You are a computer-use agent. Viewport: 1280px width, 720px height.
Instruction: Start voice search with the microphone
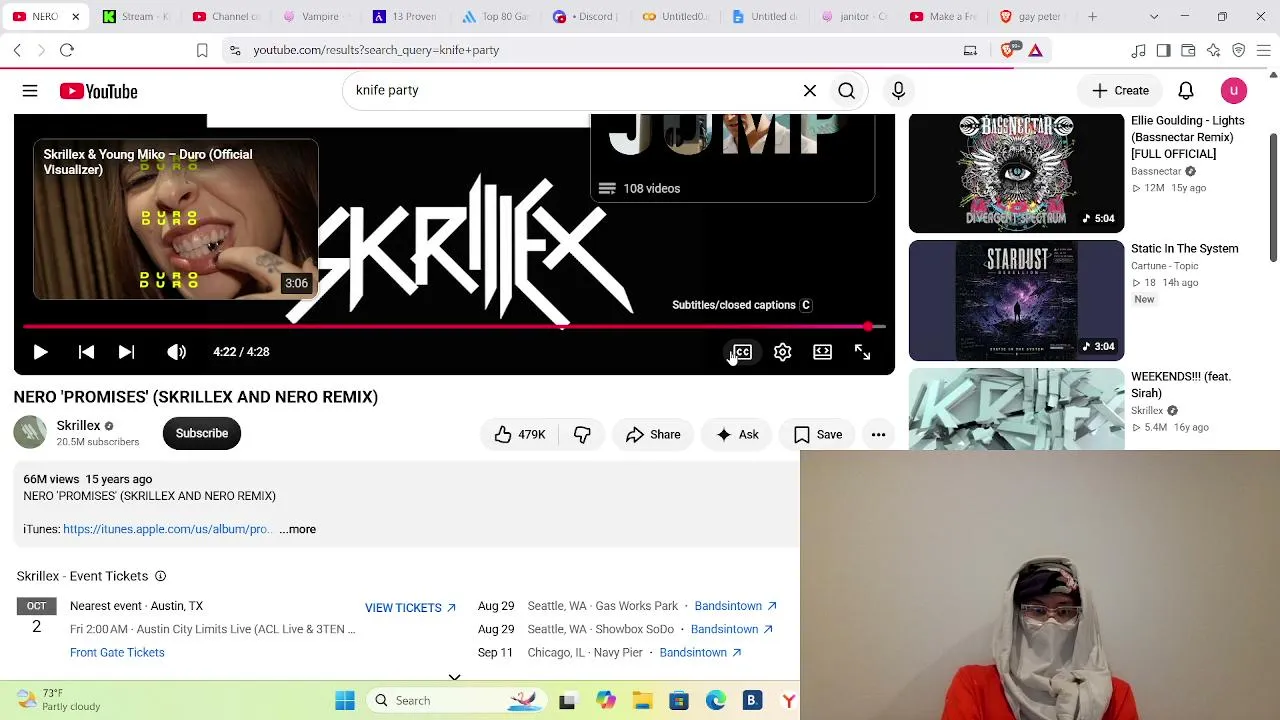(898, 91)
